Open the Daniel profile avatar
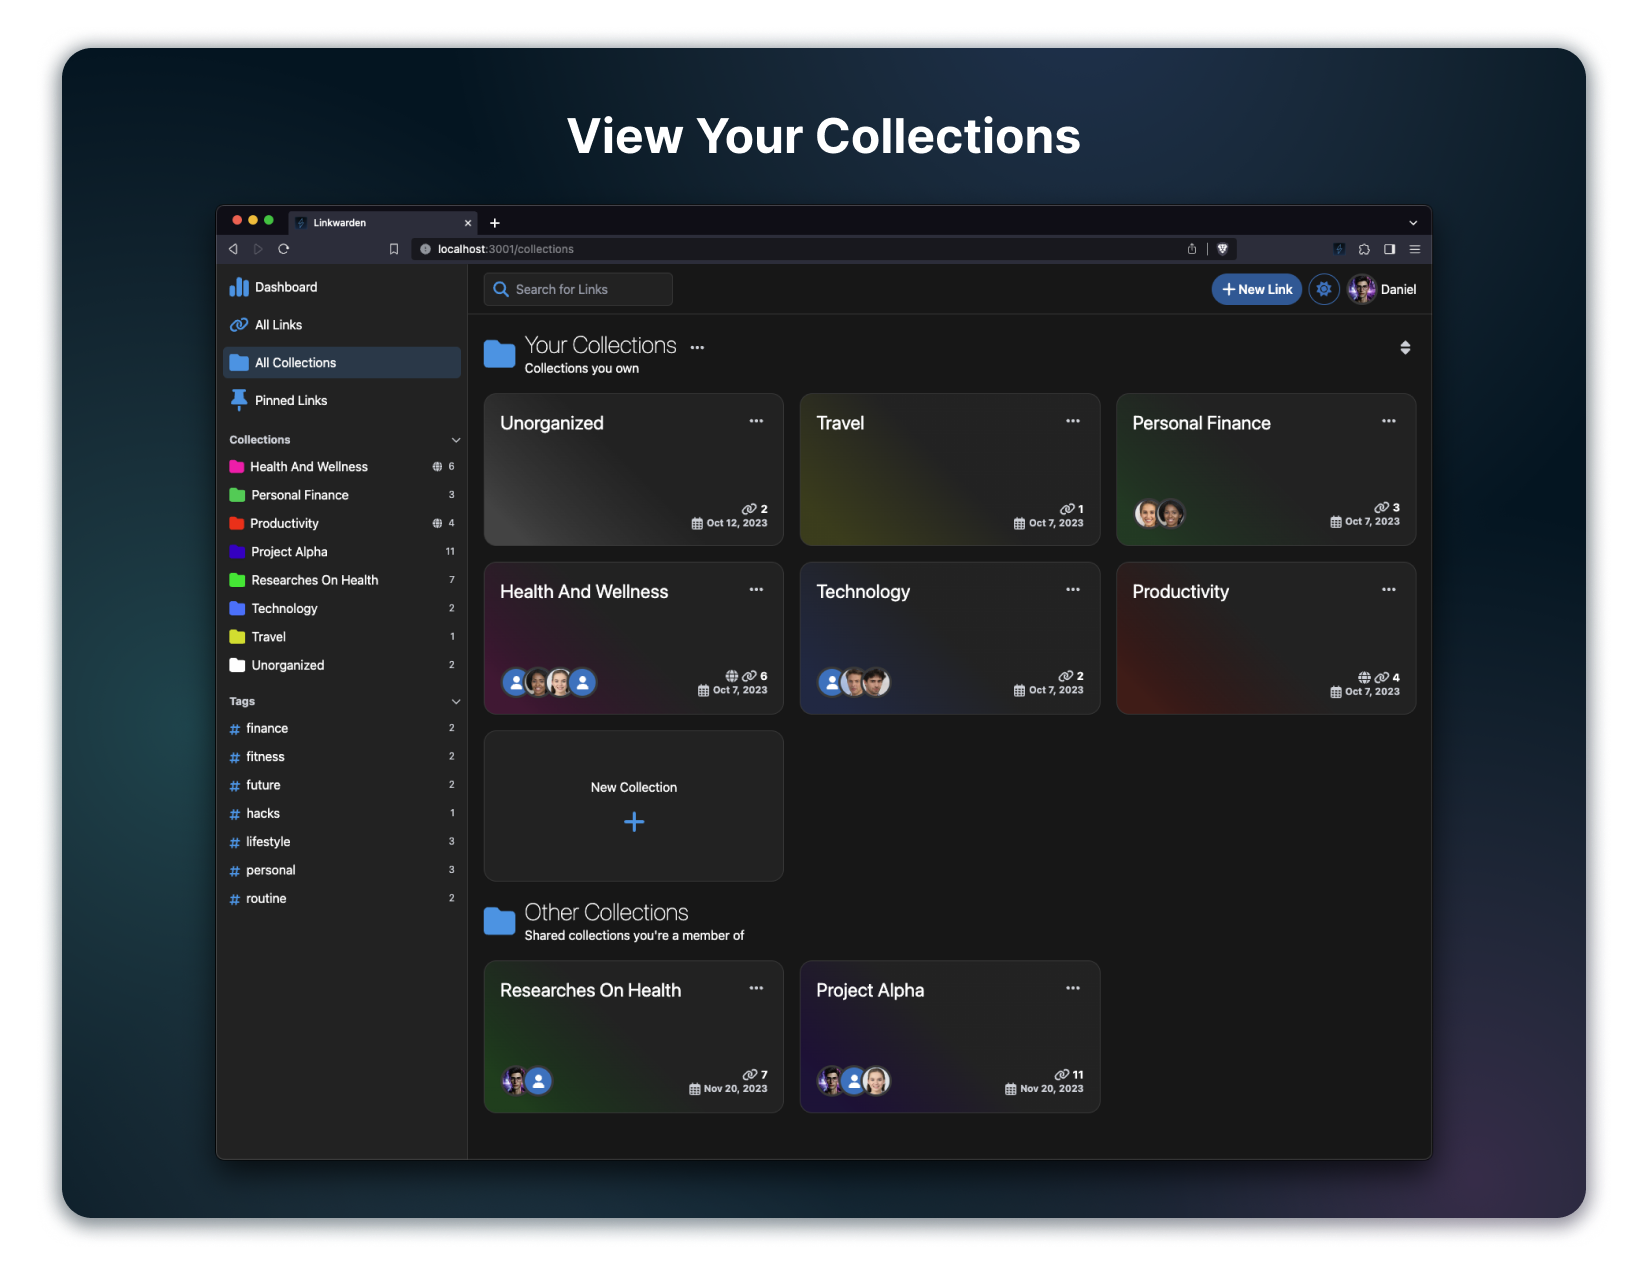Image resolution: width=1648 pixels, height=1266 pixels. click(x=1361, y=289)
